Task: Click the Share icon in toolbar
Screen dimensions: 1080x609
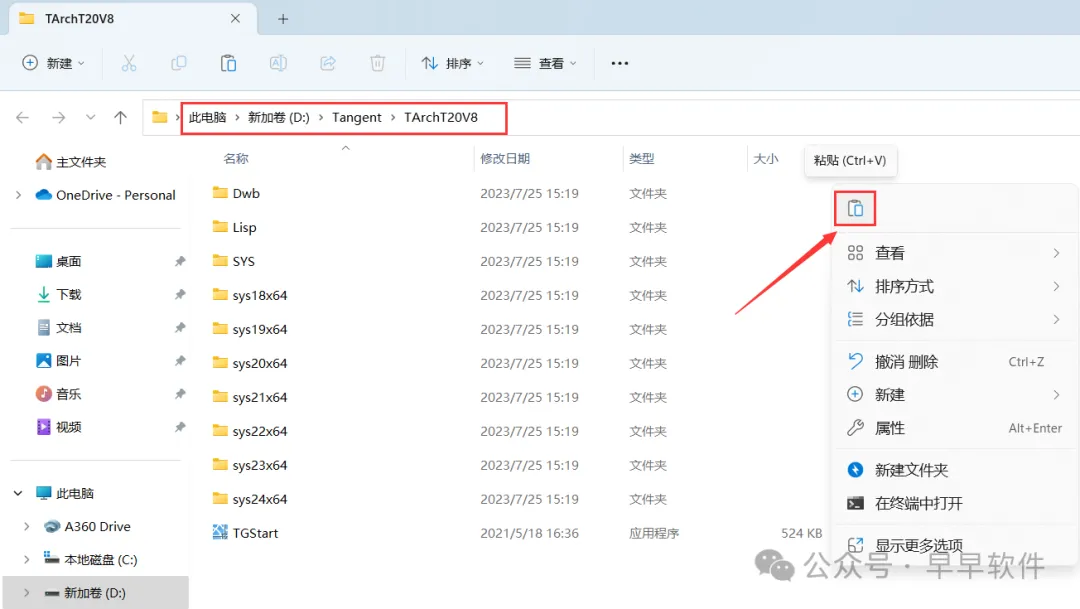Action: coord(328,63)
